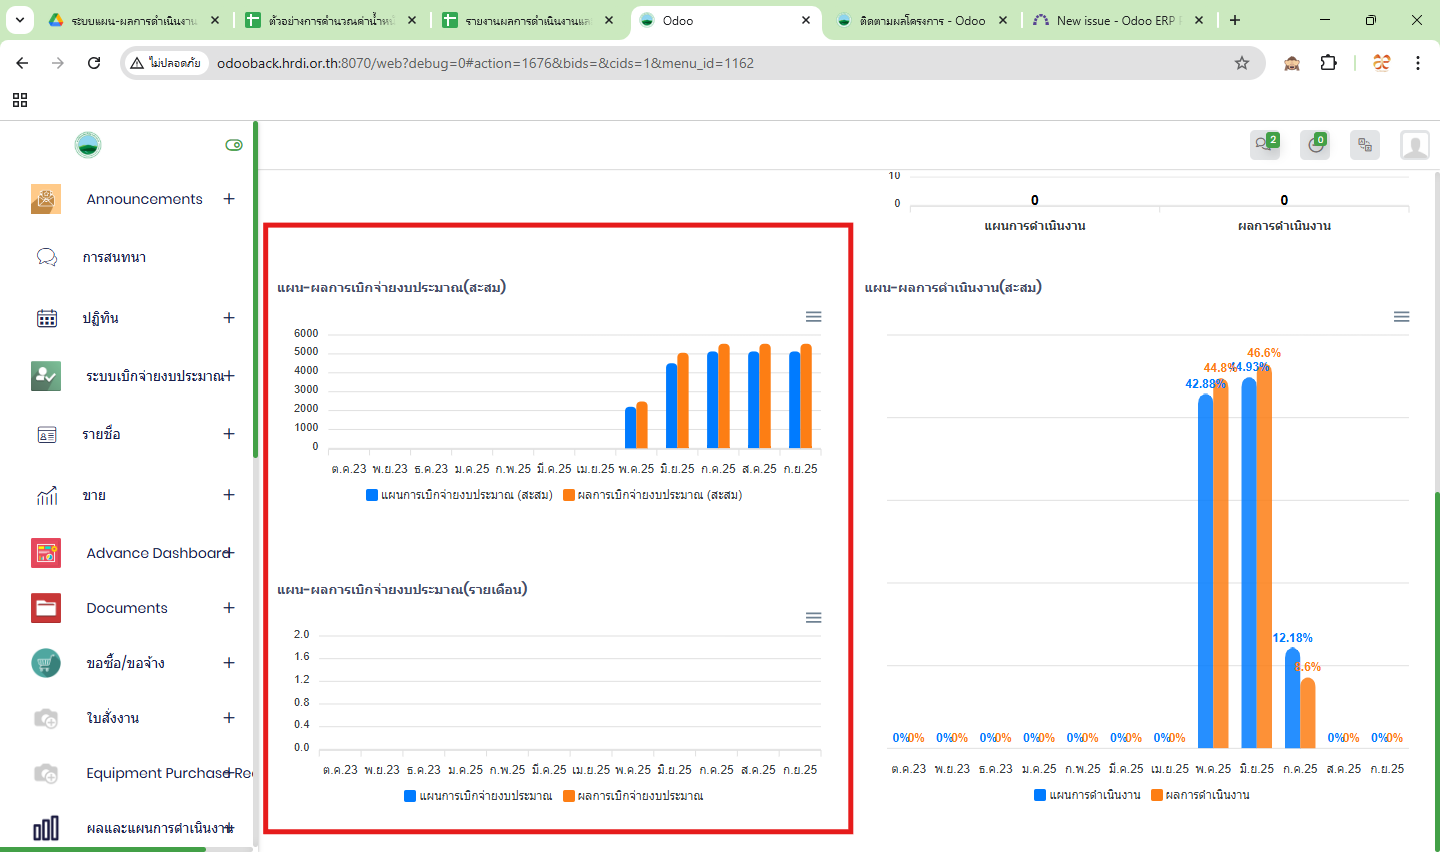The height and width of the screenshot is (852, 1440).
Task: Open the ระบบเบิกจ่ายงบประมาณ menu item
Action: pos(154,376)
